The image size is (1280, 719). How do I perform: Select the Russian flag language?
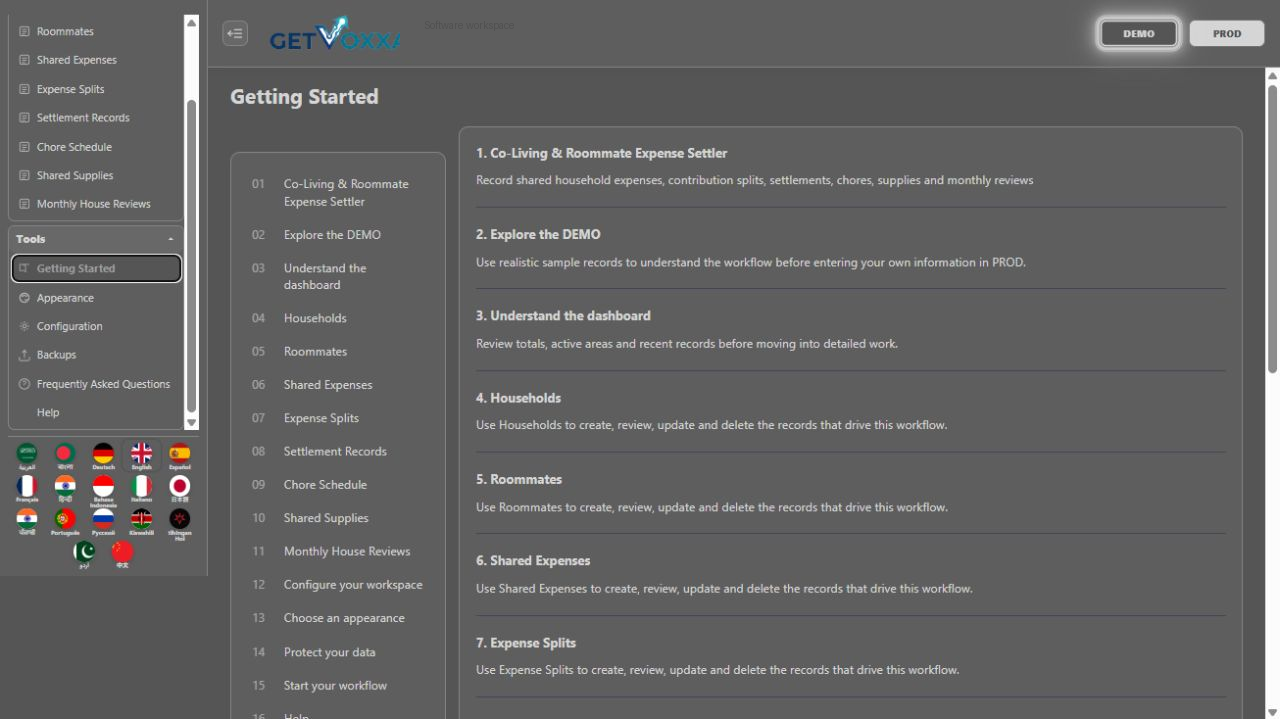103,522
